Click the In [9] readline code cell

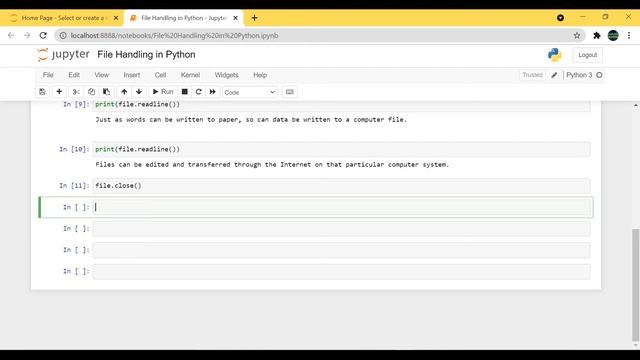pos(341,105)
